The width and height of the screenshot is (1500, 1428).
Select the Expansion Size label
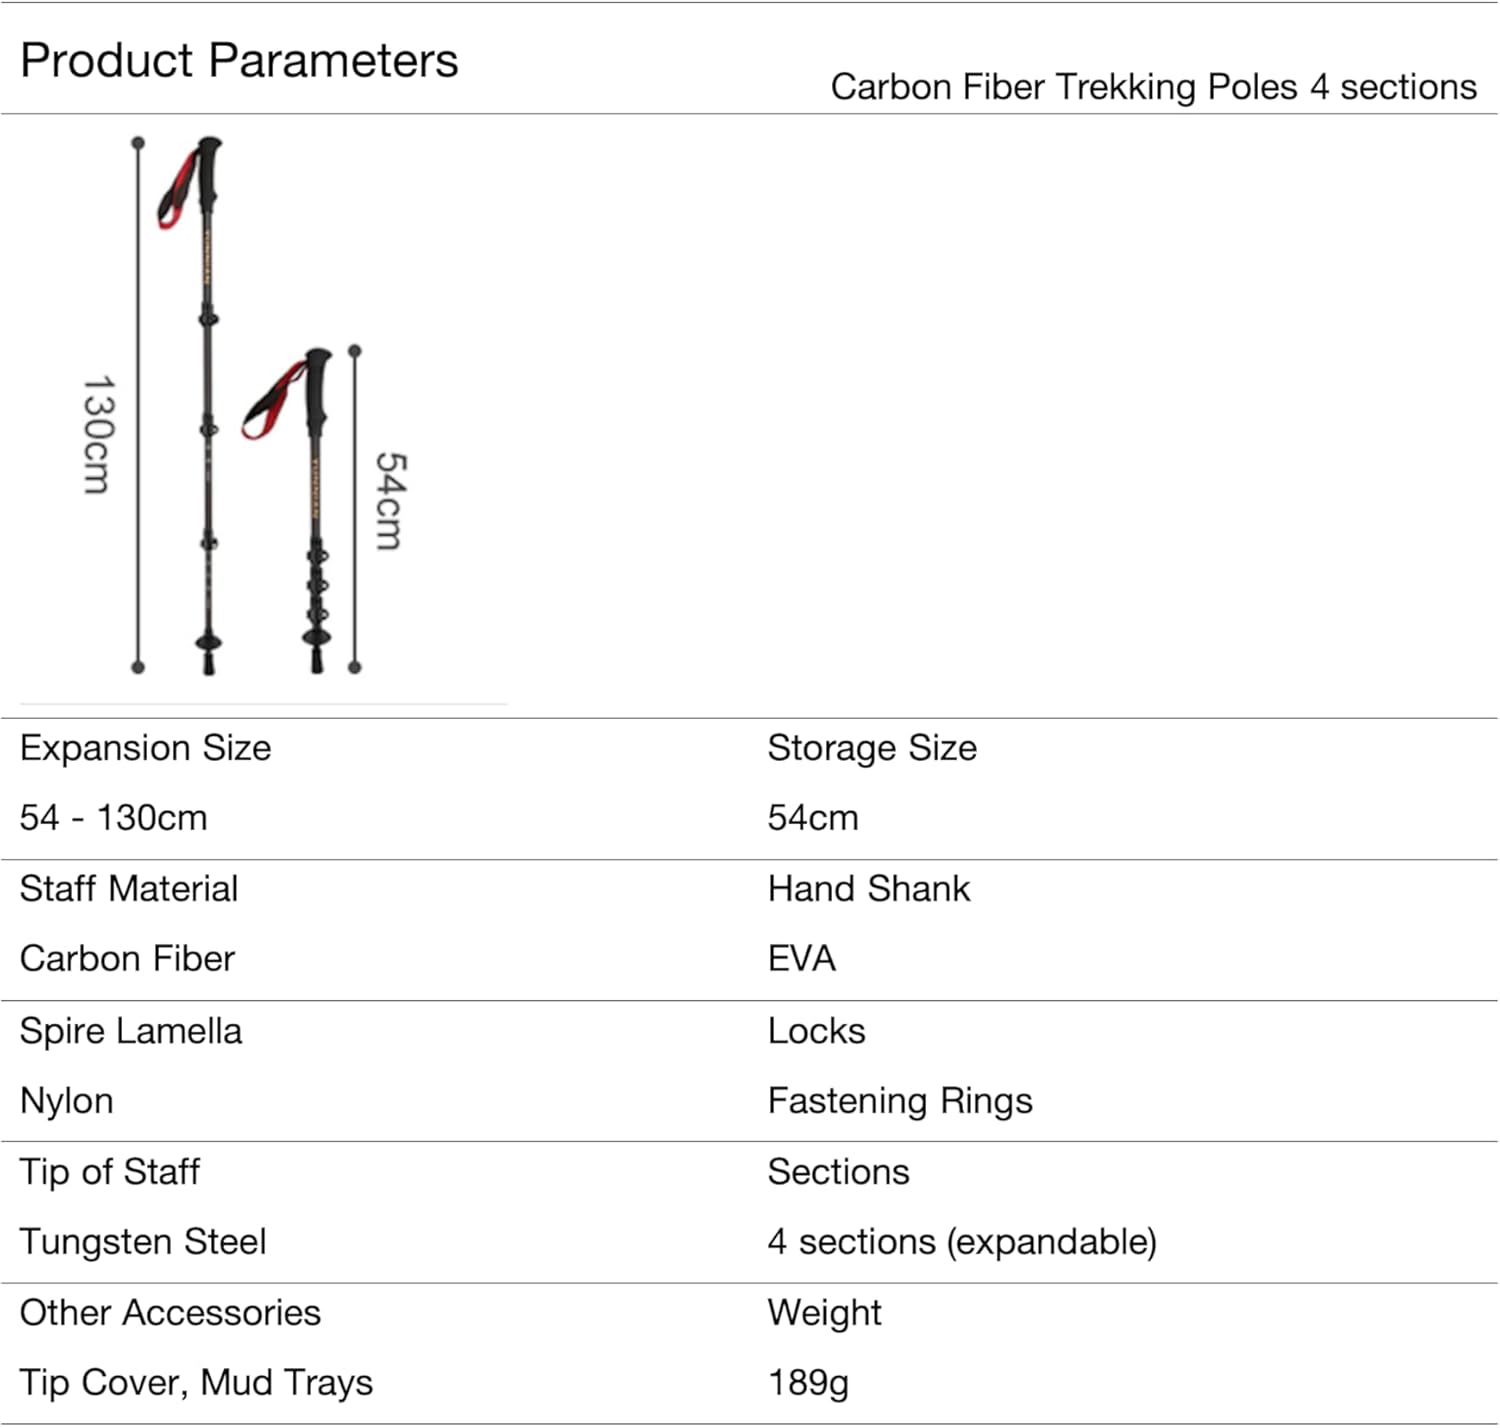(145, 748)
